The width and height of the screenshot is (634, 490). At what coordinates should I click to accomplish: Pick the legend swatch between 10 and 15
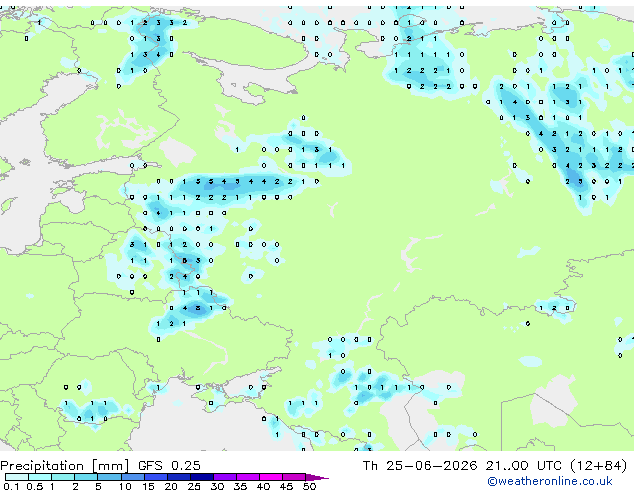(x=133, y=477)
